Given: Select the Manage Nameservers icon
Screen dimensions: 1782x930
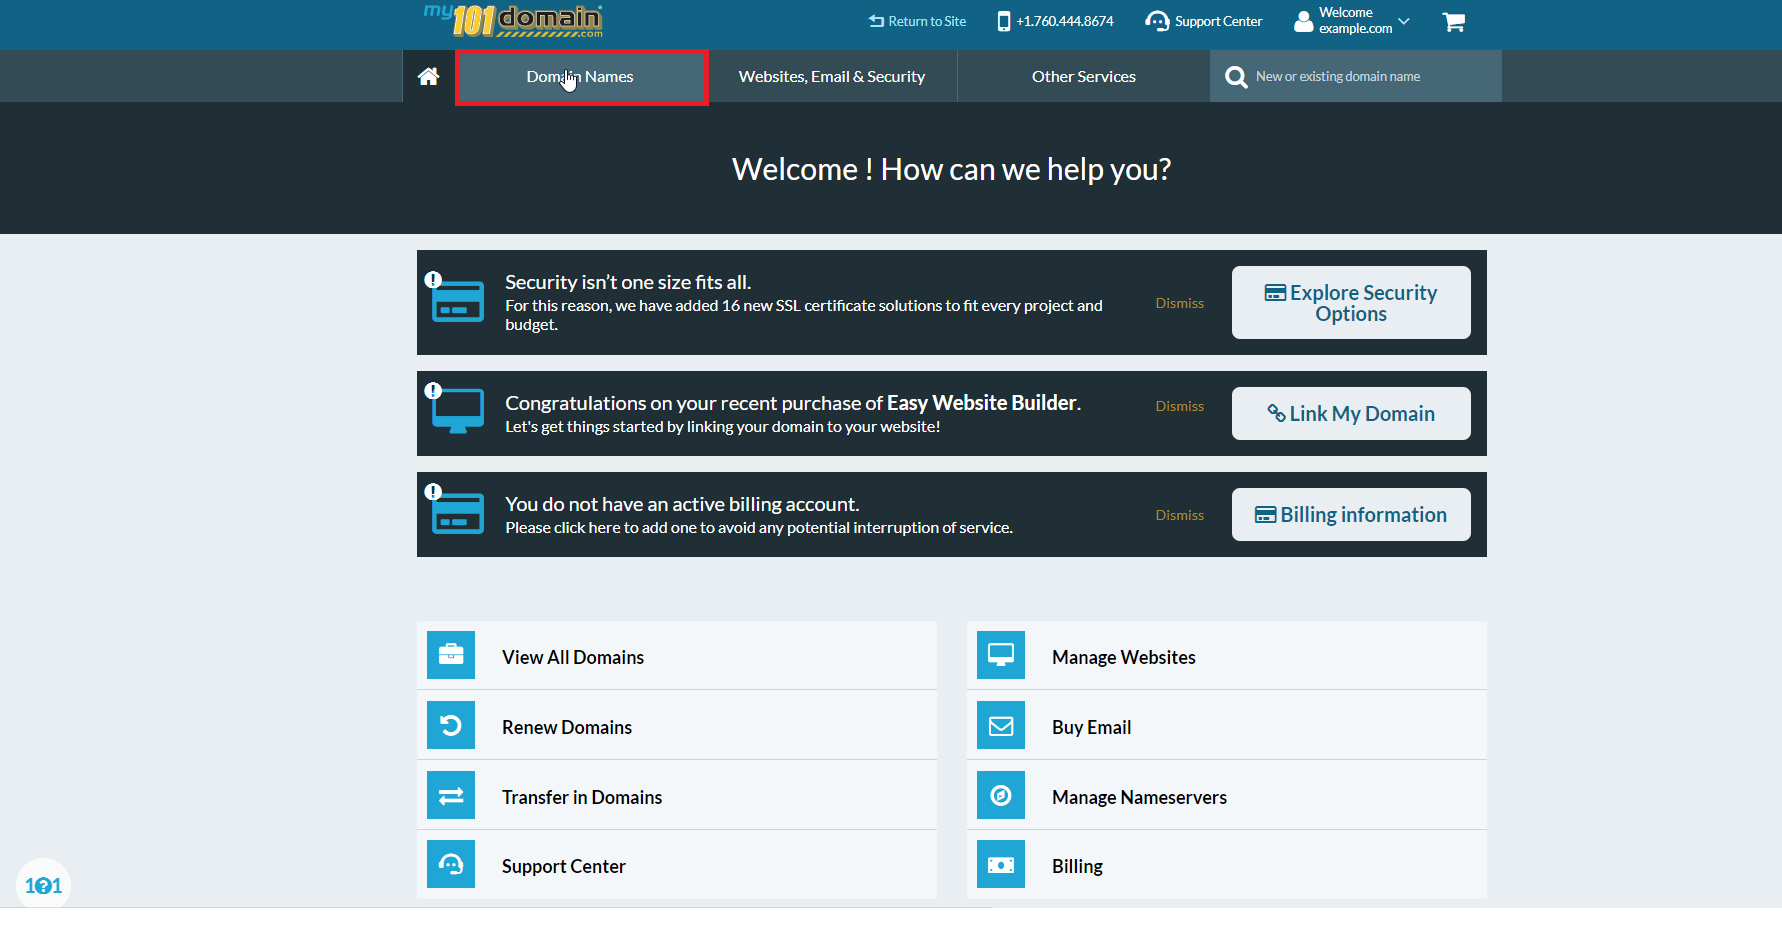Looking at the screenshot, I should click(x=1000, y=795).
